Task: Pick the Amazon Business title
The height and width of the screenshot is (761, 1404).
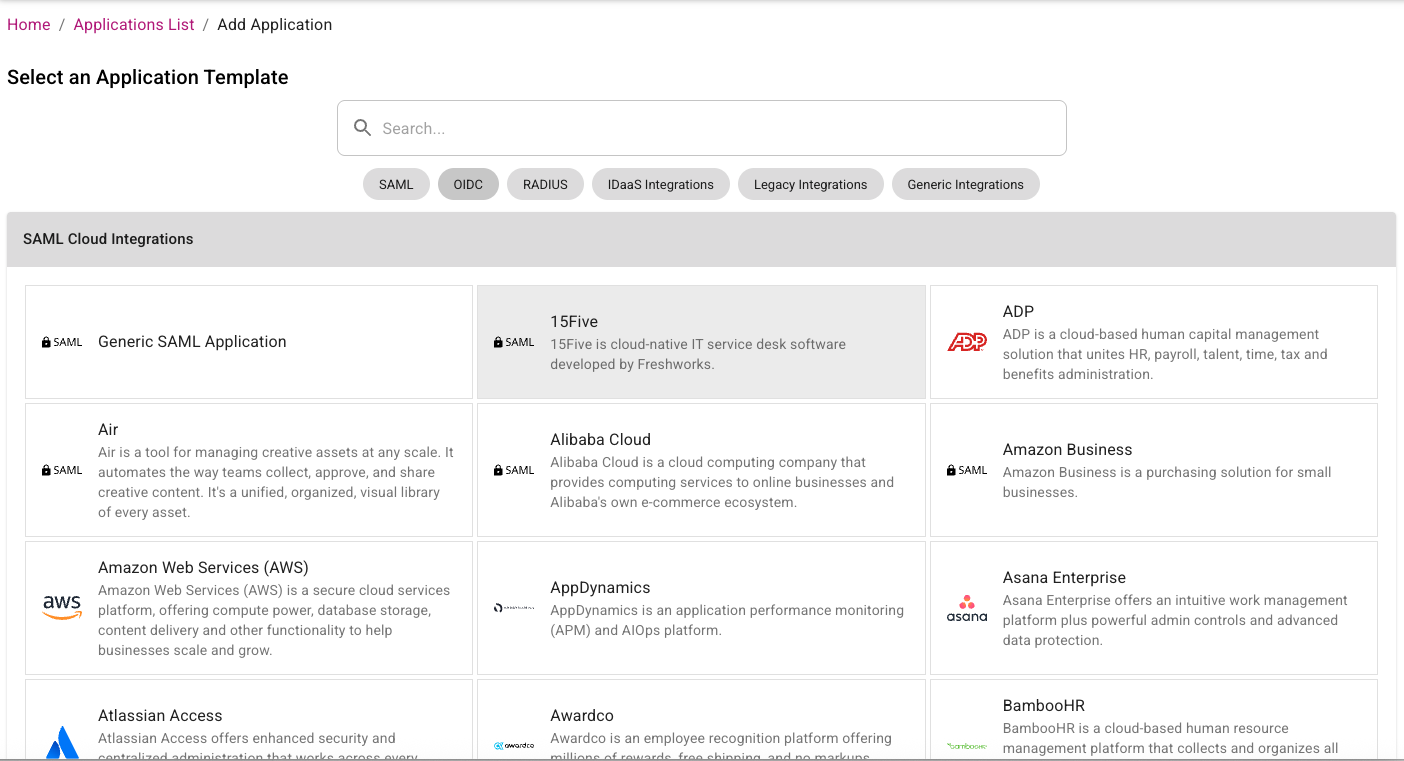Action: click(1067, 450)
